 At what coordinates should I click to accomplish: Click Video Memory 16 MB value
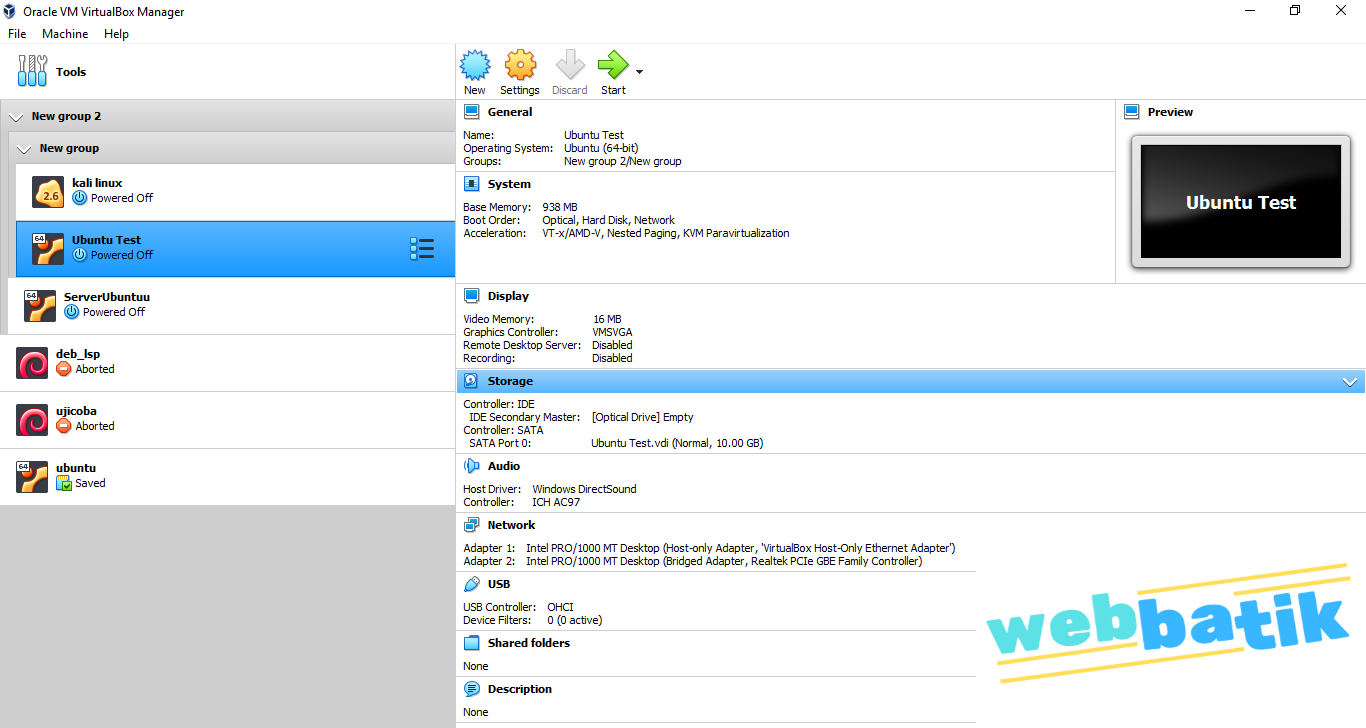pyautogui.click(x=607, y=319)
